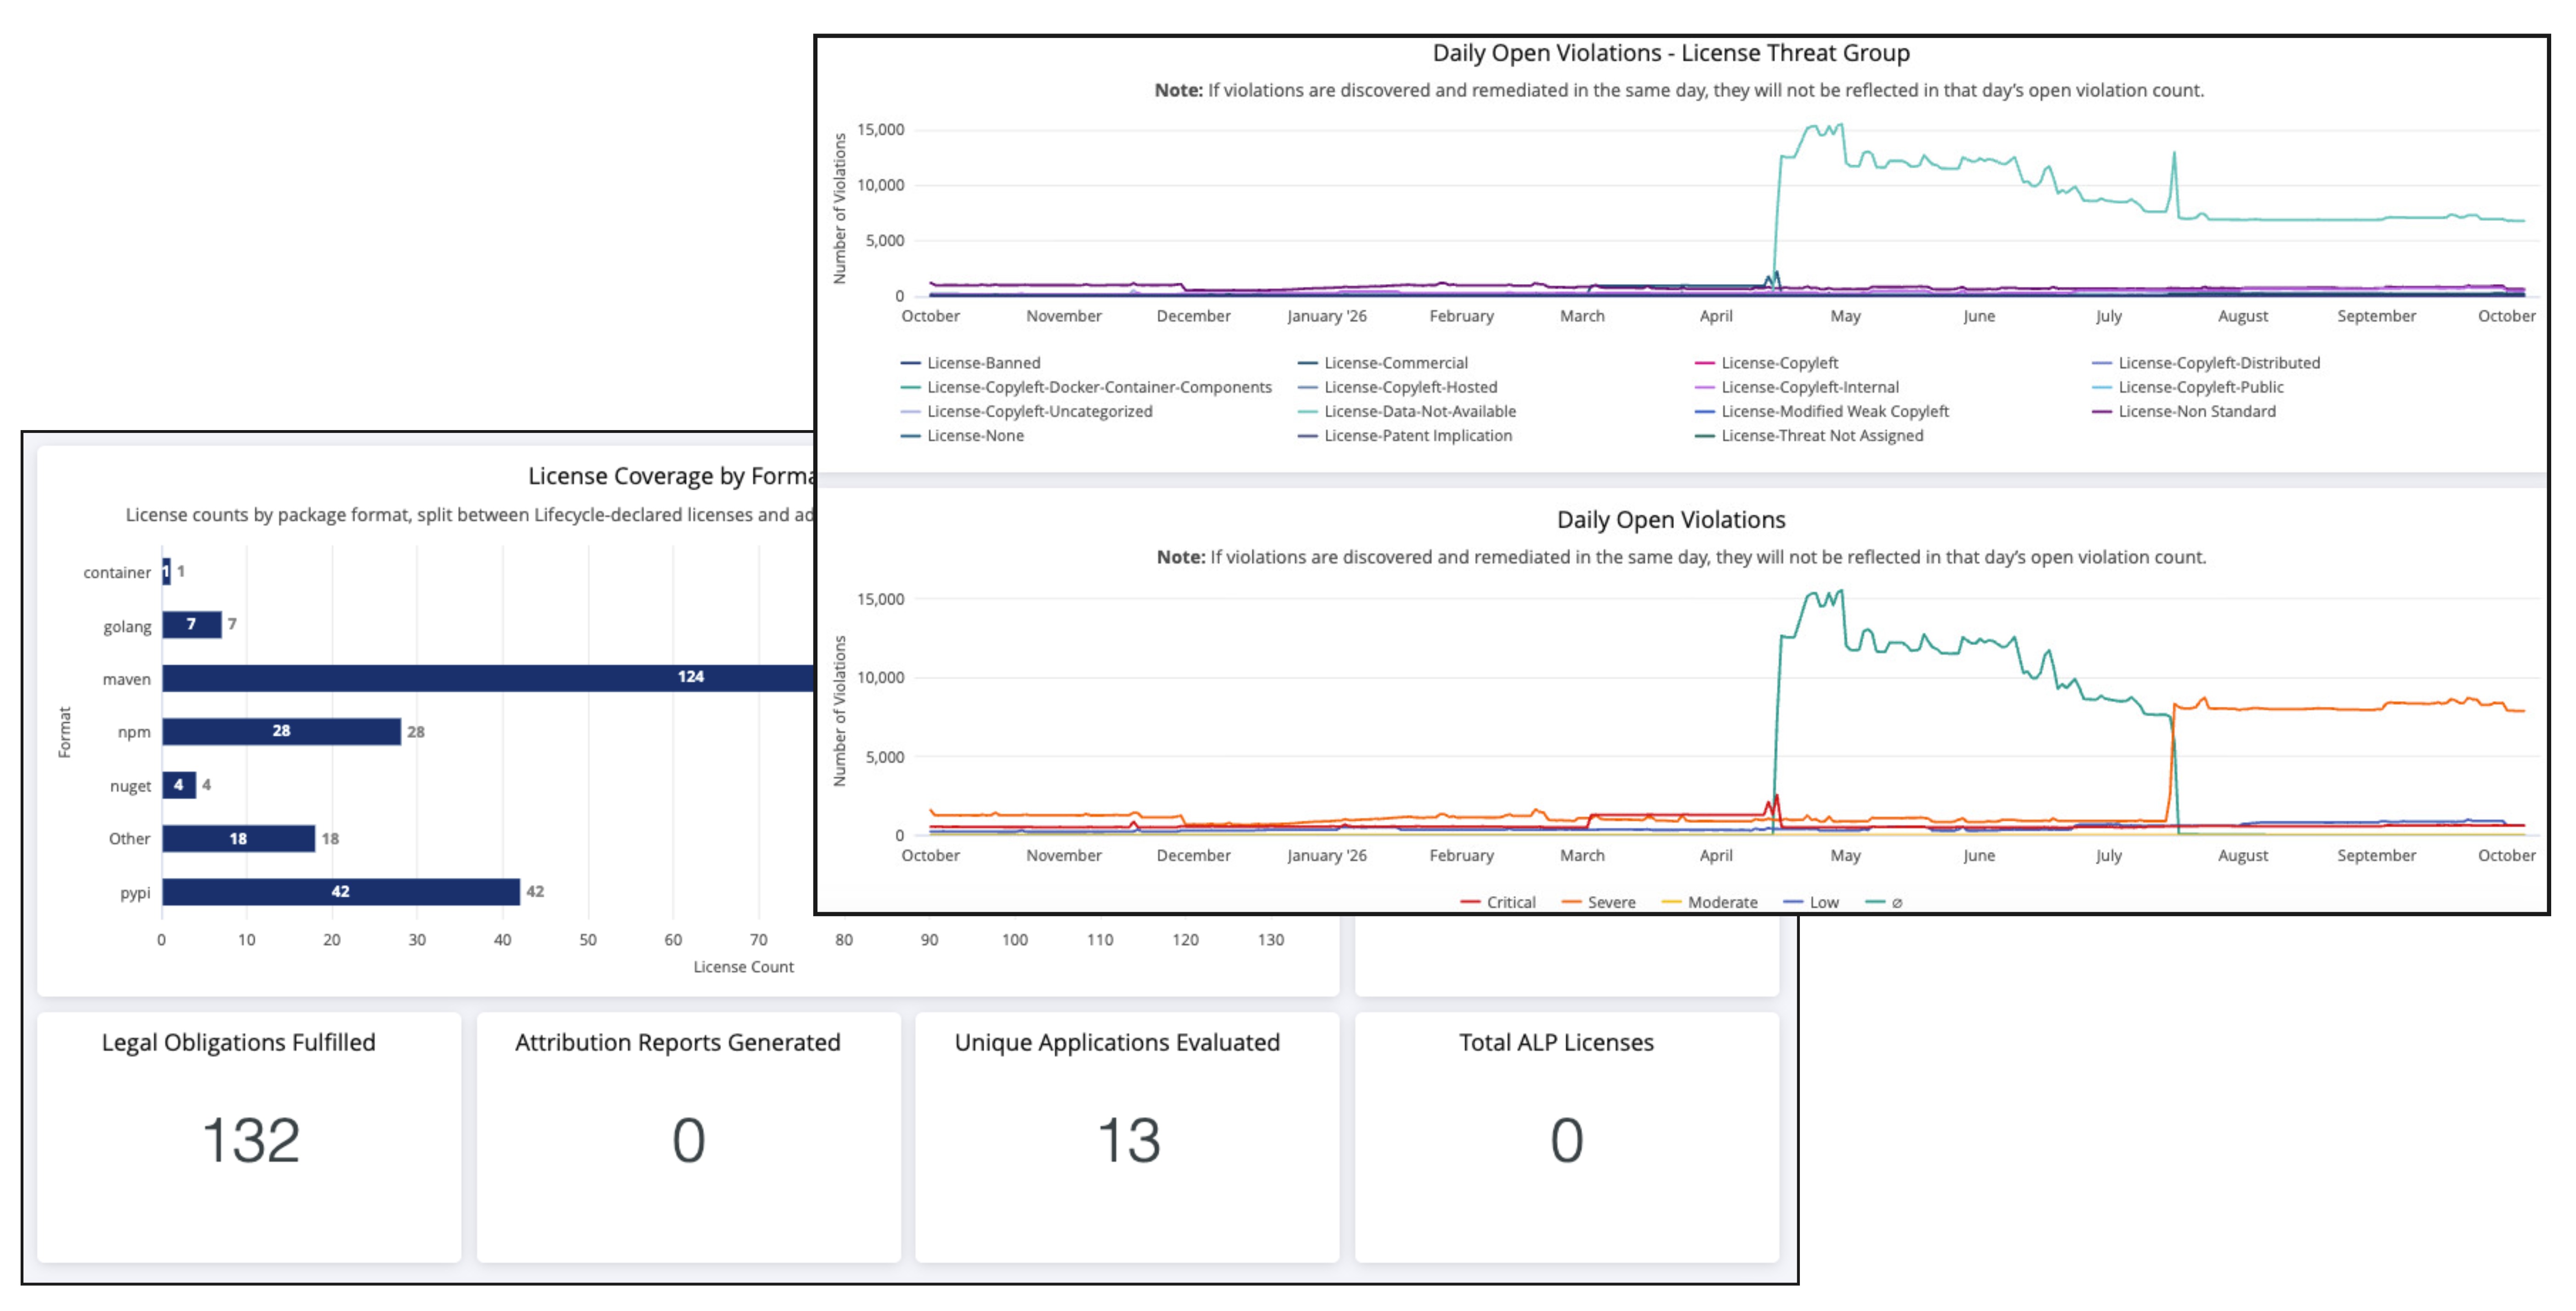This screenshot has height=1311, width=2576.
Task: Click the Format axis label on coverage chart
Action: 65,732
